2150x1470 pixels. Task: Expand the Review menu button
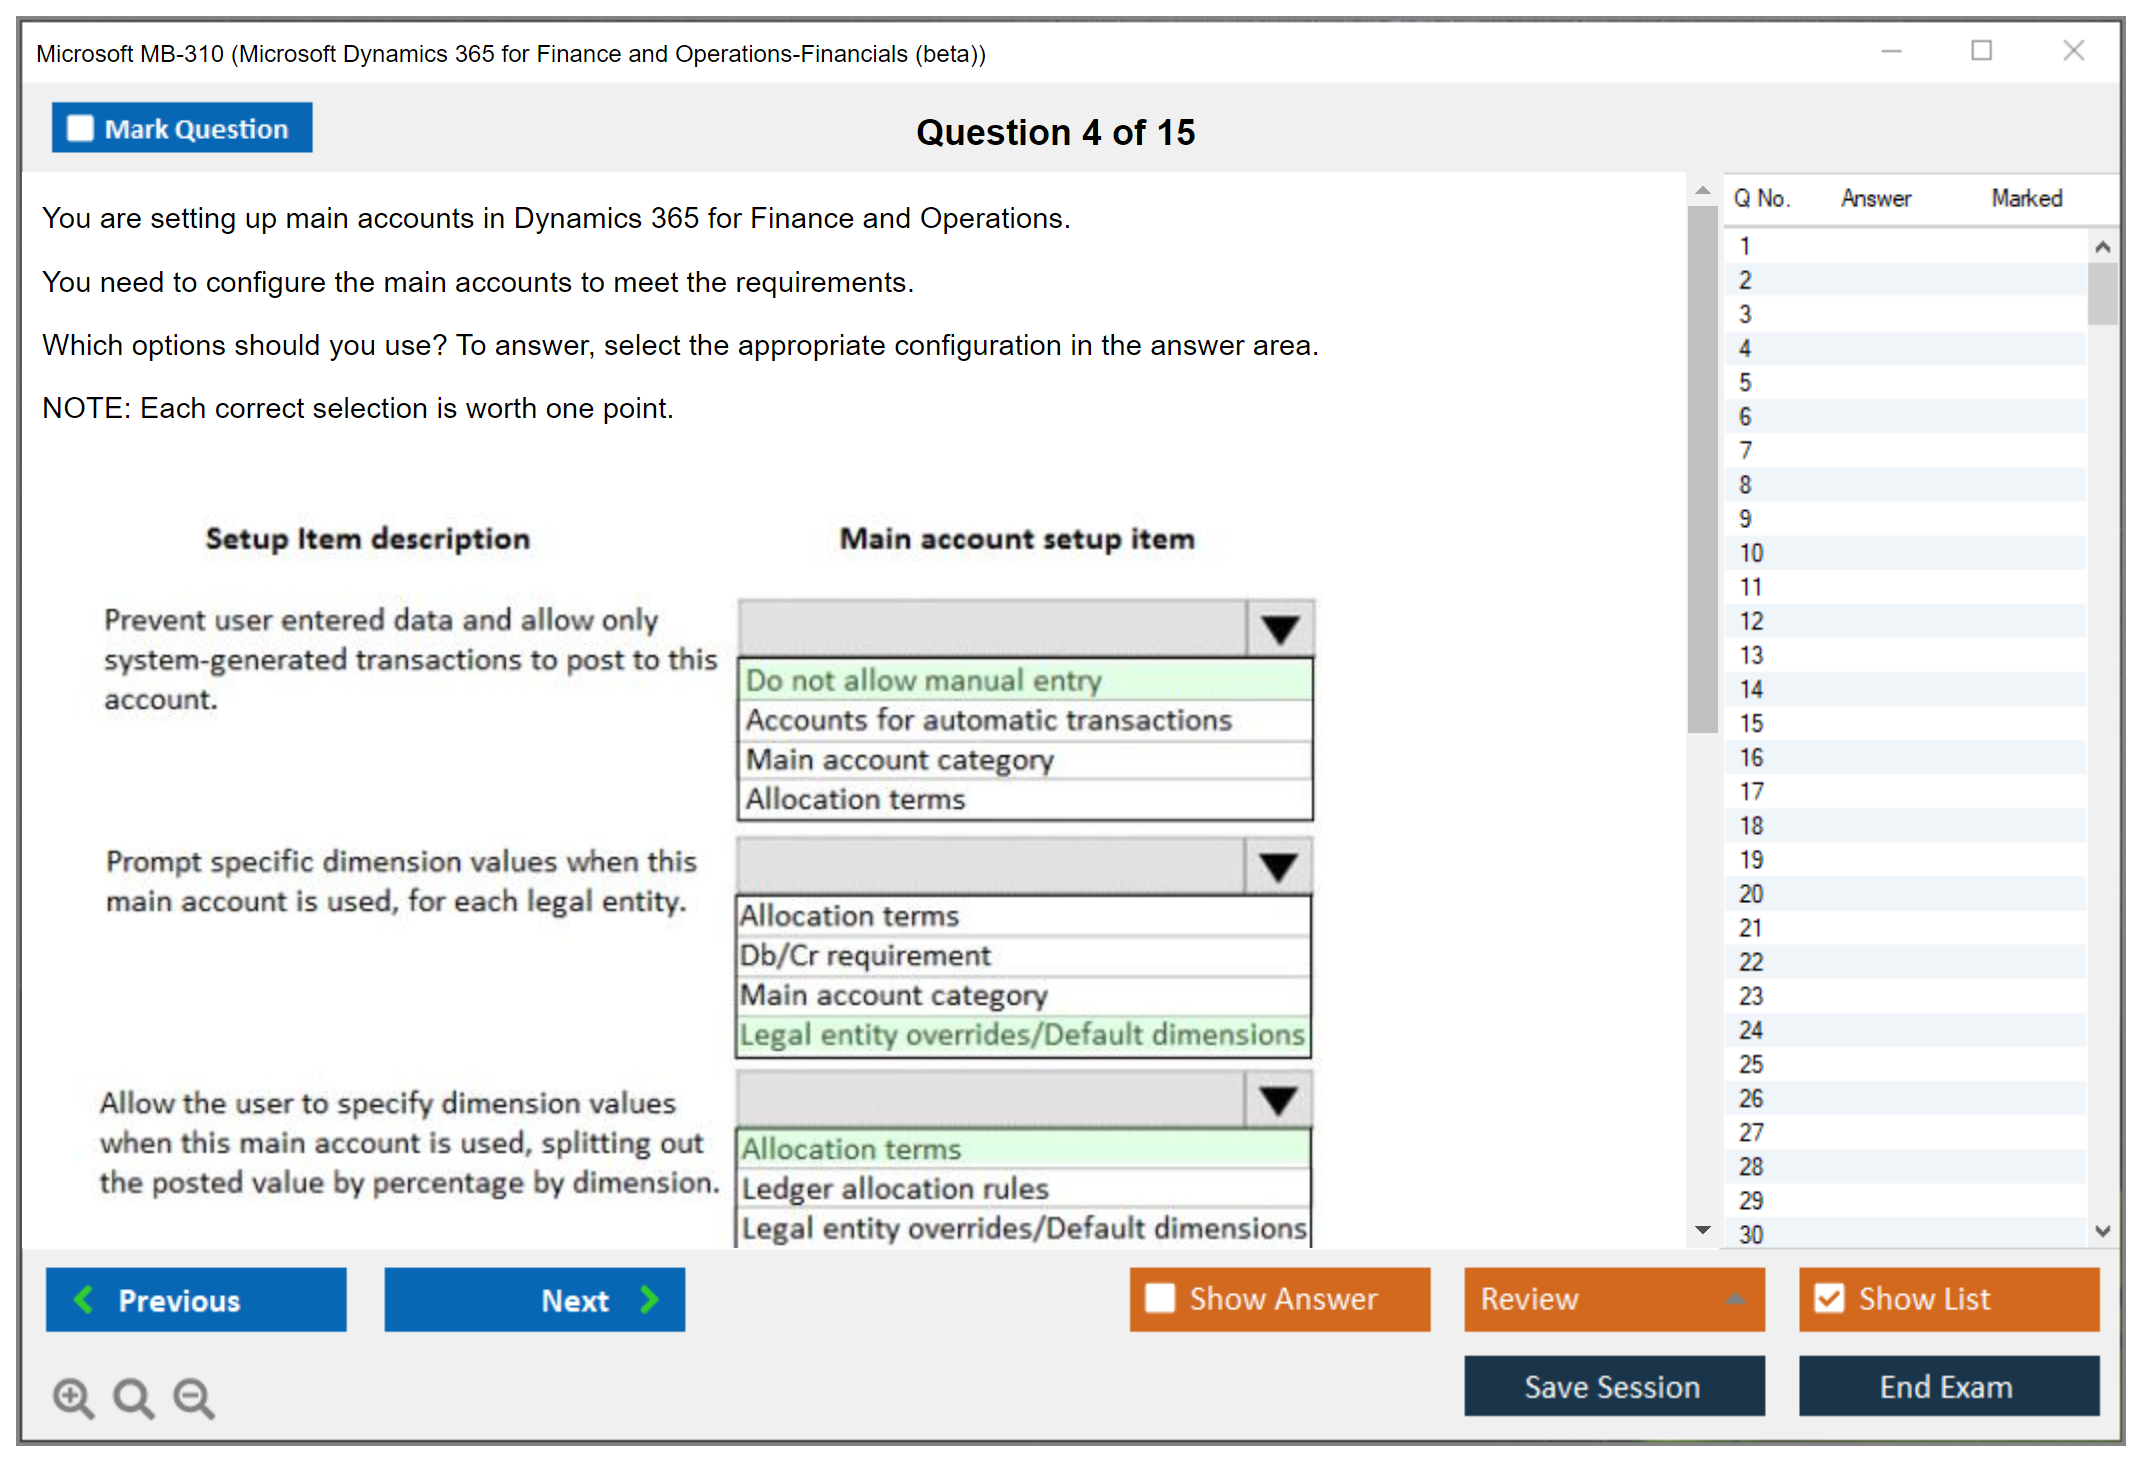click(x=1614, y=1299)
